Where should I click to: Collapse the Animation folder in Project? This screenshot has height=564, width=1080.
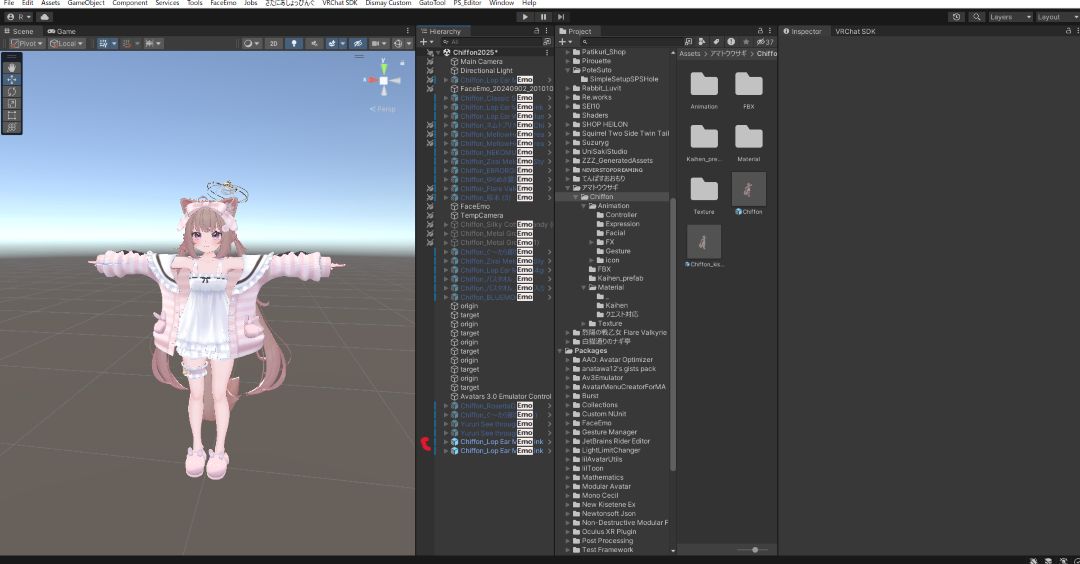[x=583, y=206]
